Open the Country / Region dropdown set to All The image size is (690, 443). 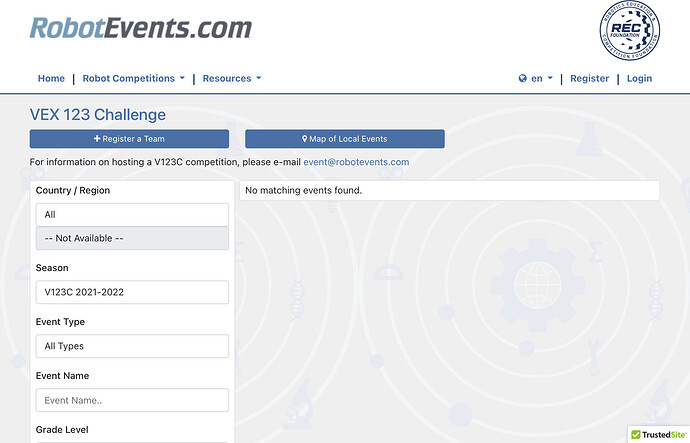pyautogui.click(x=132, y=215)
